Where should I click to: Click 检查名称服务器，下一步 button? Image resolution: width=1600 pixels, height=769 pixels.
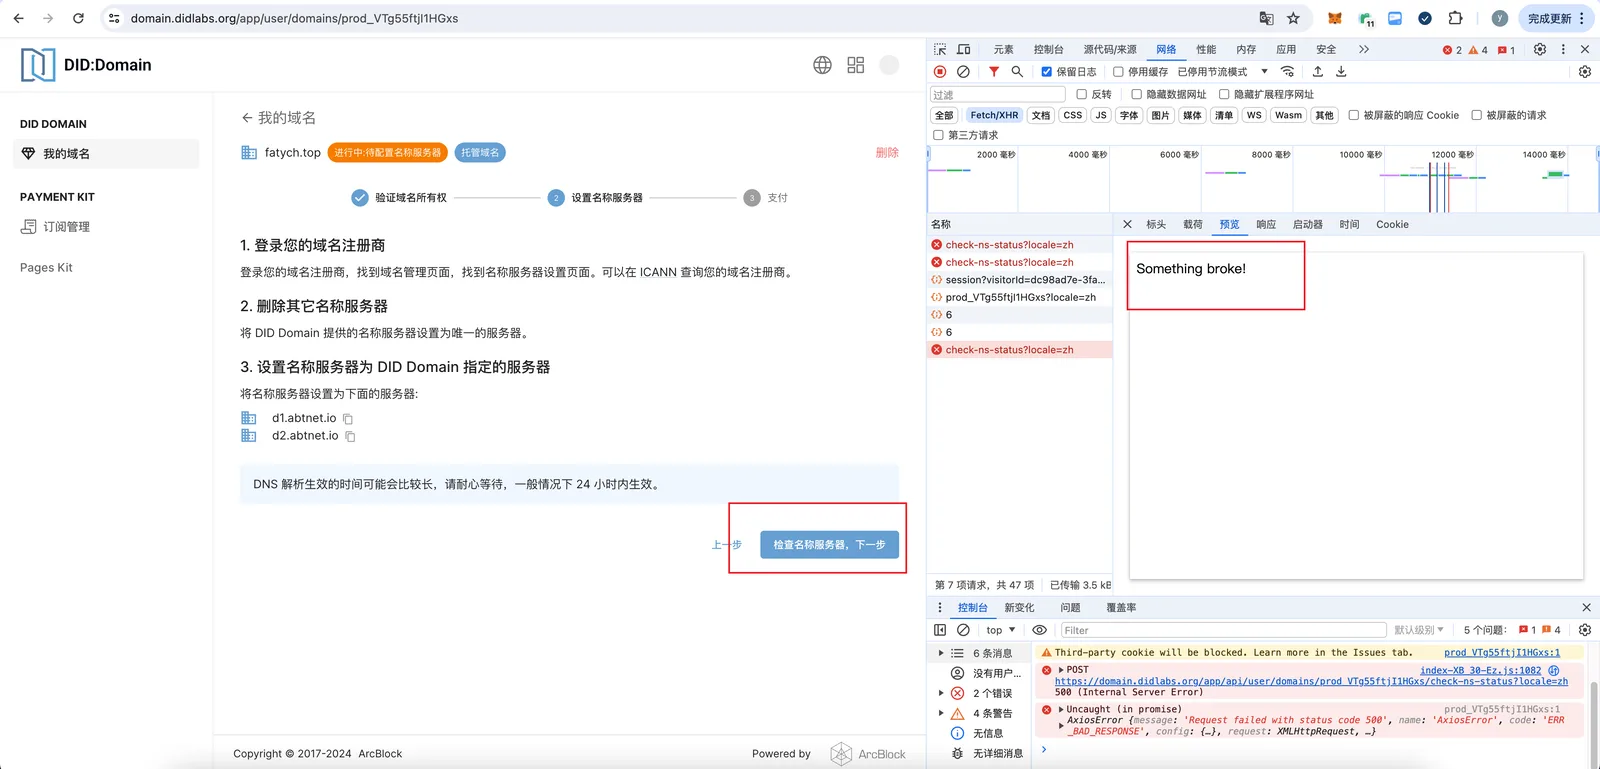coord(829,545)
